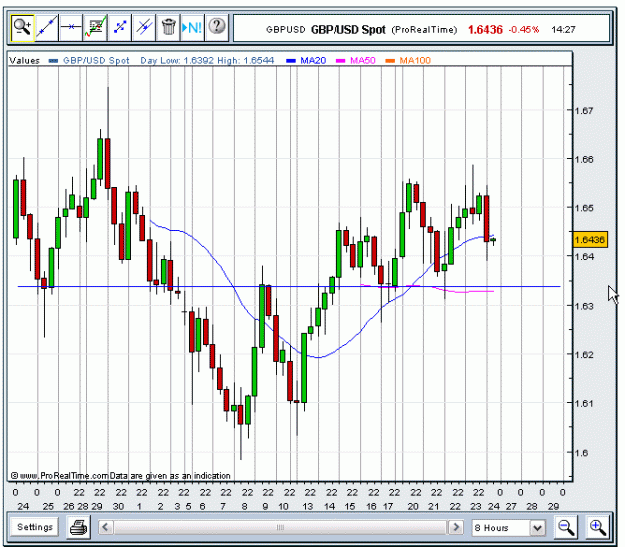The width and height of the screenshot is (625, 547).
Task: Open help with question mark icon
Action: (217, 28)
